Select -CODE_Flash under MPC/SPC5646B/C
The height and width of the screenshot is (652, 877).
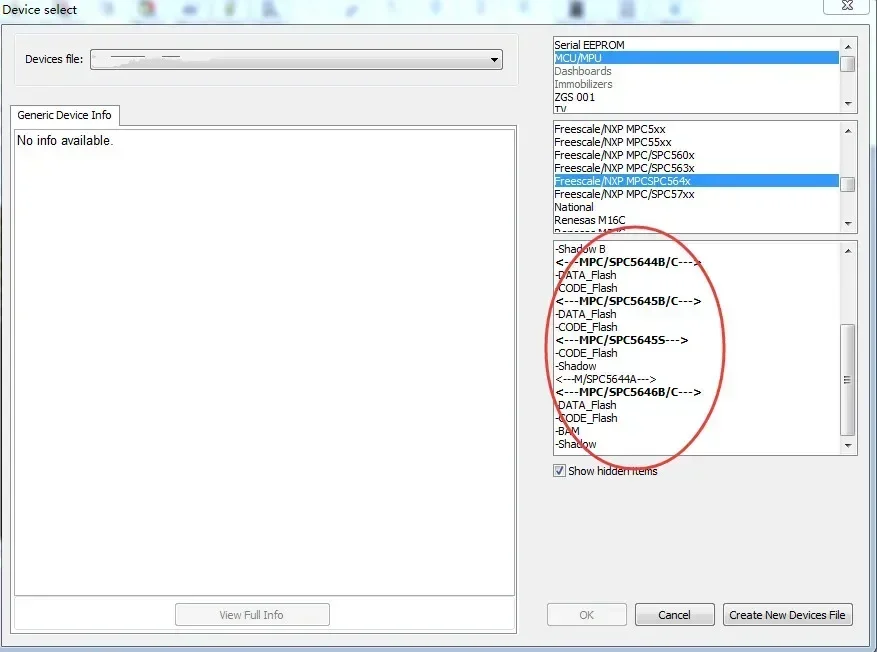point(696,418)
